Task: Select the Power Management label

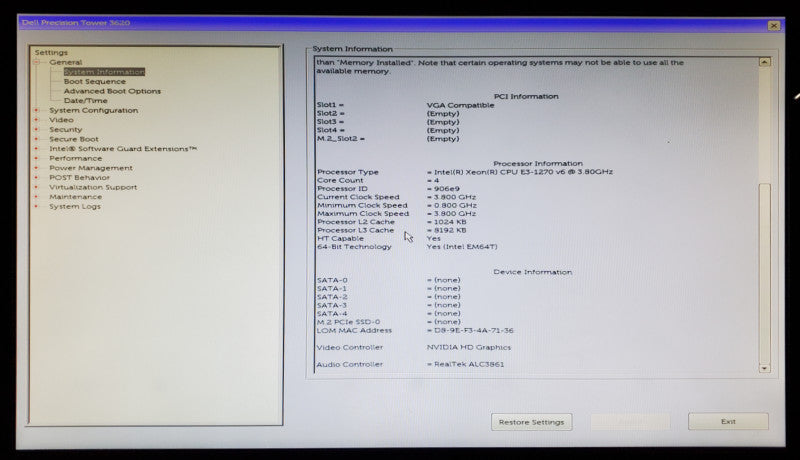Action: [91, 168]
